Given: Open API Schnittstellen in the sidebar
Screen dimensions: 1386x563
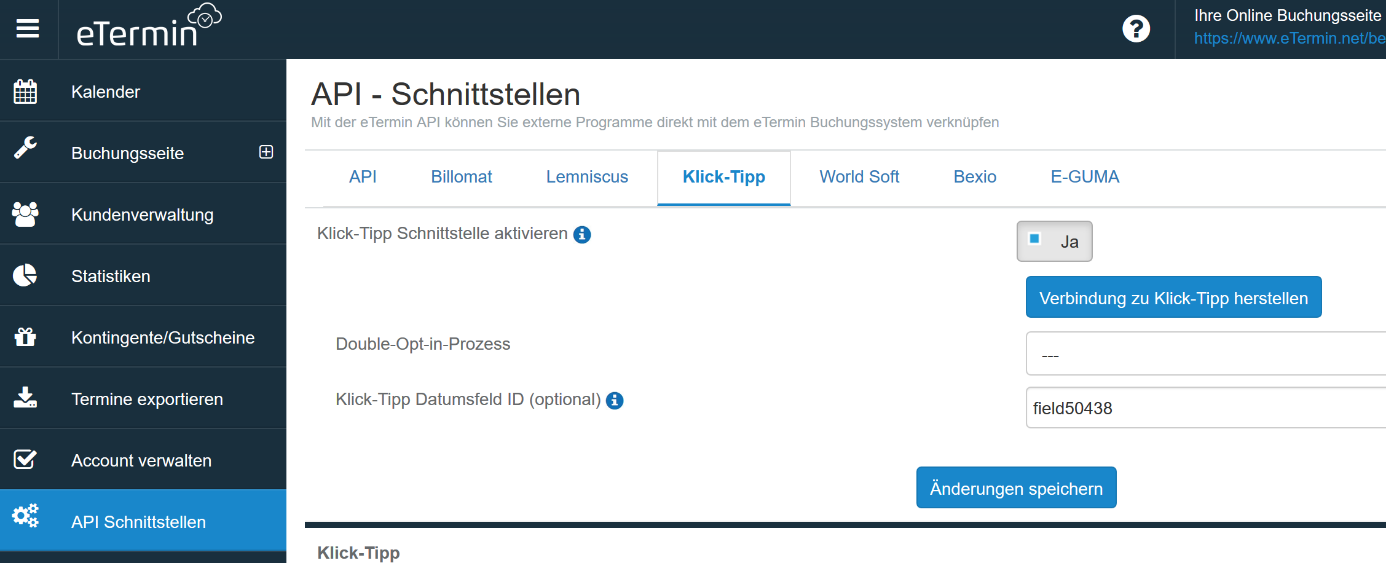Looking at the screenshot, I should (x=143, y=521).
